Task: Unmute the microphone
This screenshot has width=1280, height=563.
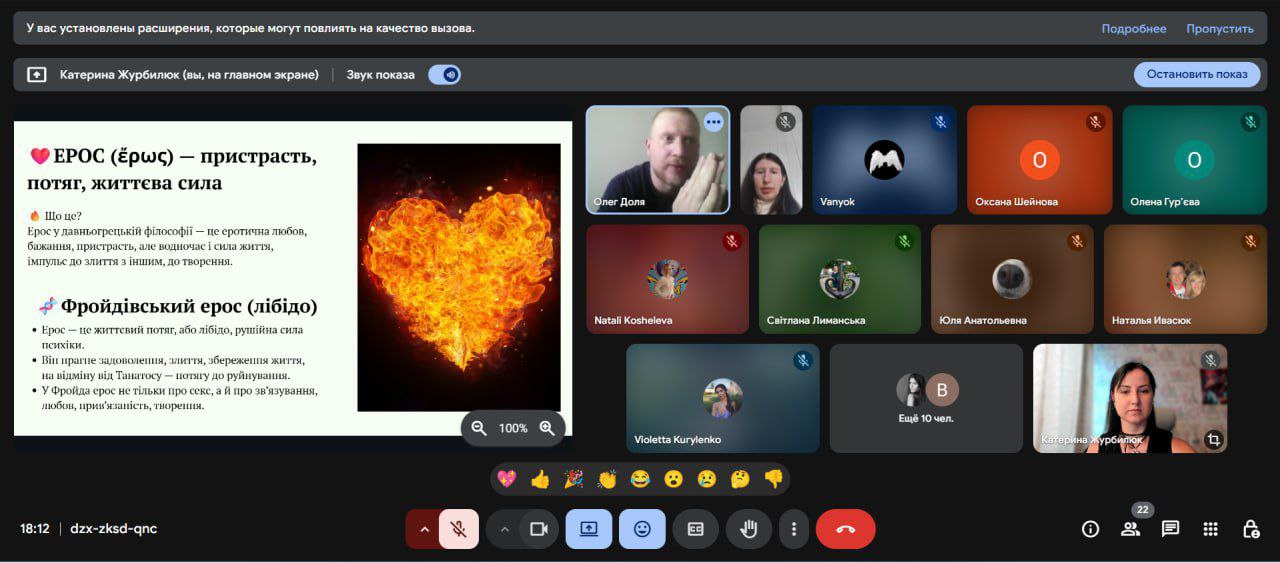Action: [459, 529]
